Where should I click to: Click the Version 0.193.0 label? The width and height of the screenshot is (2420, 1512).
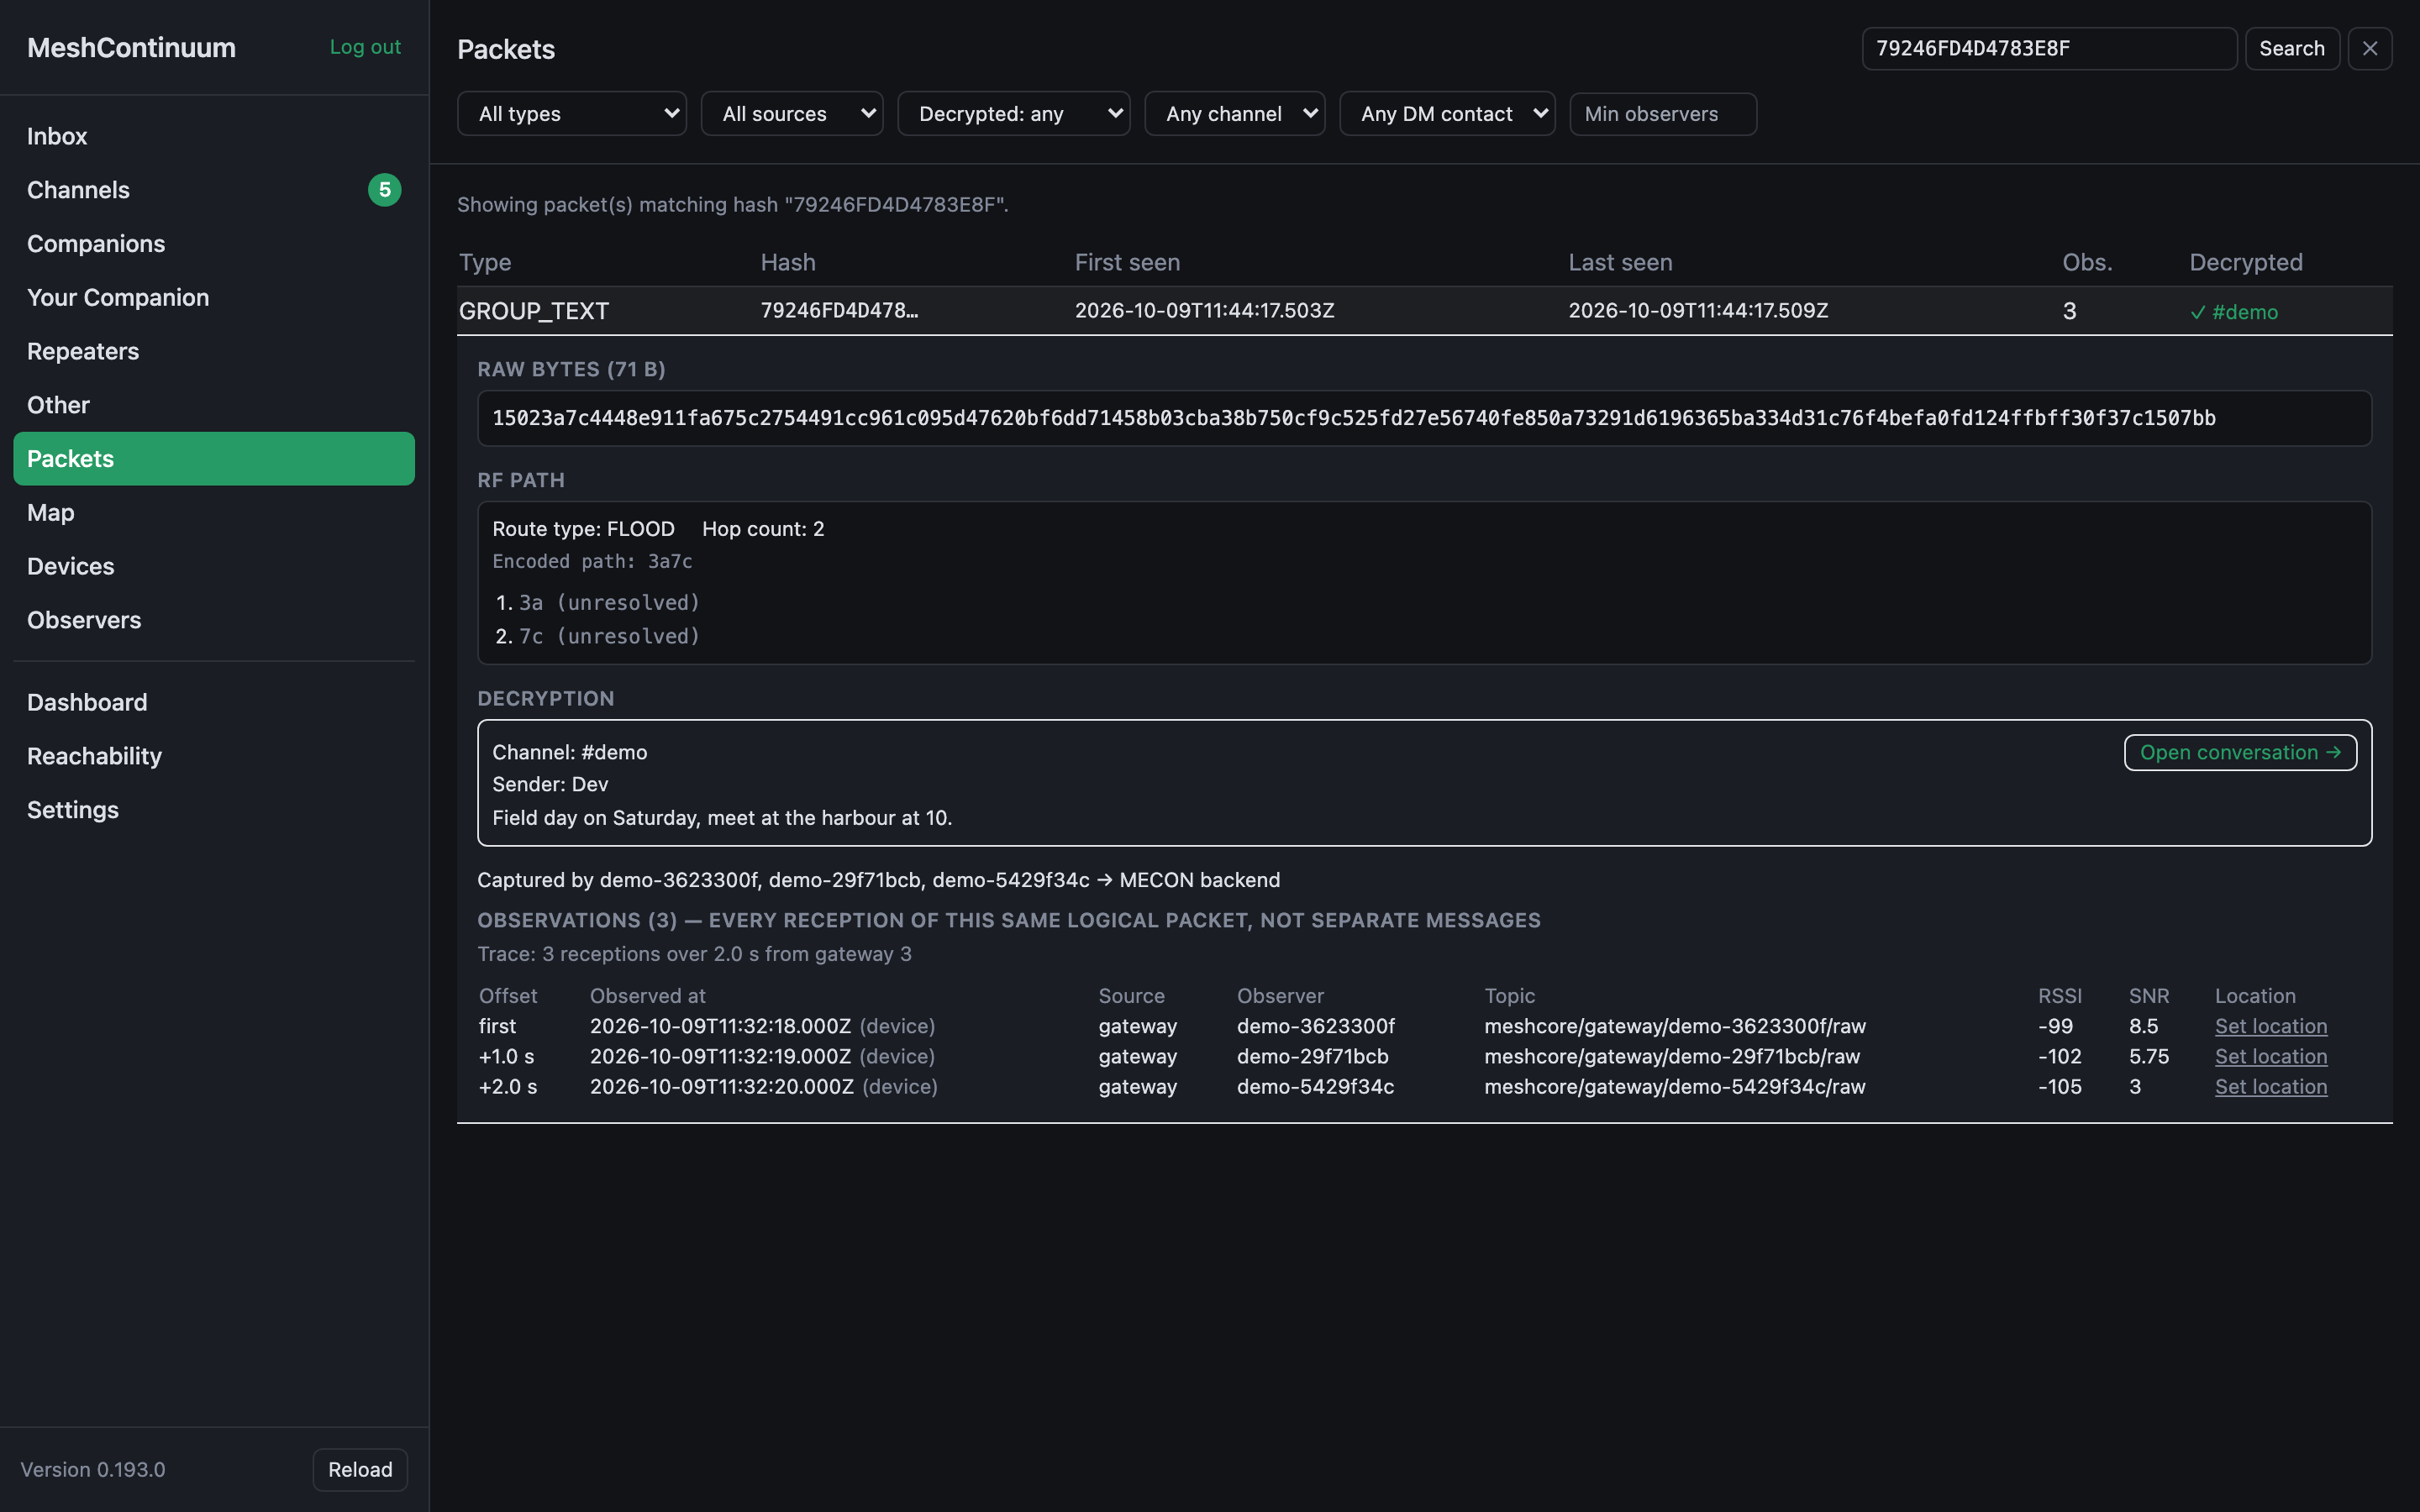pos(93,1469)
